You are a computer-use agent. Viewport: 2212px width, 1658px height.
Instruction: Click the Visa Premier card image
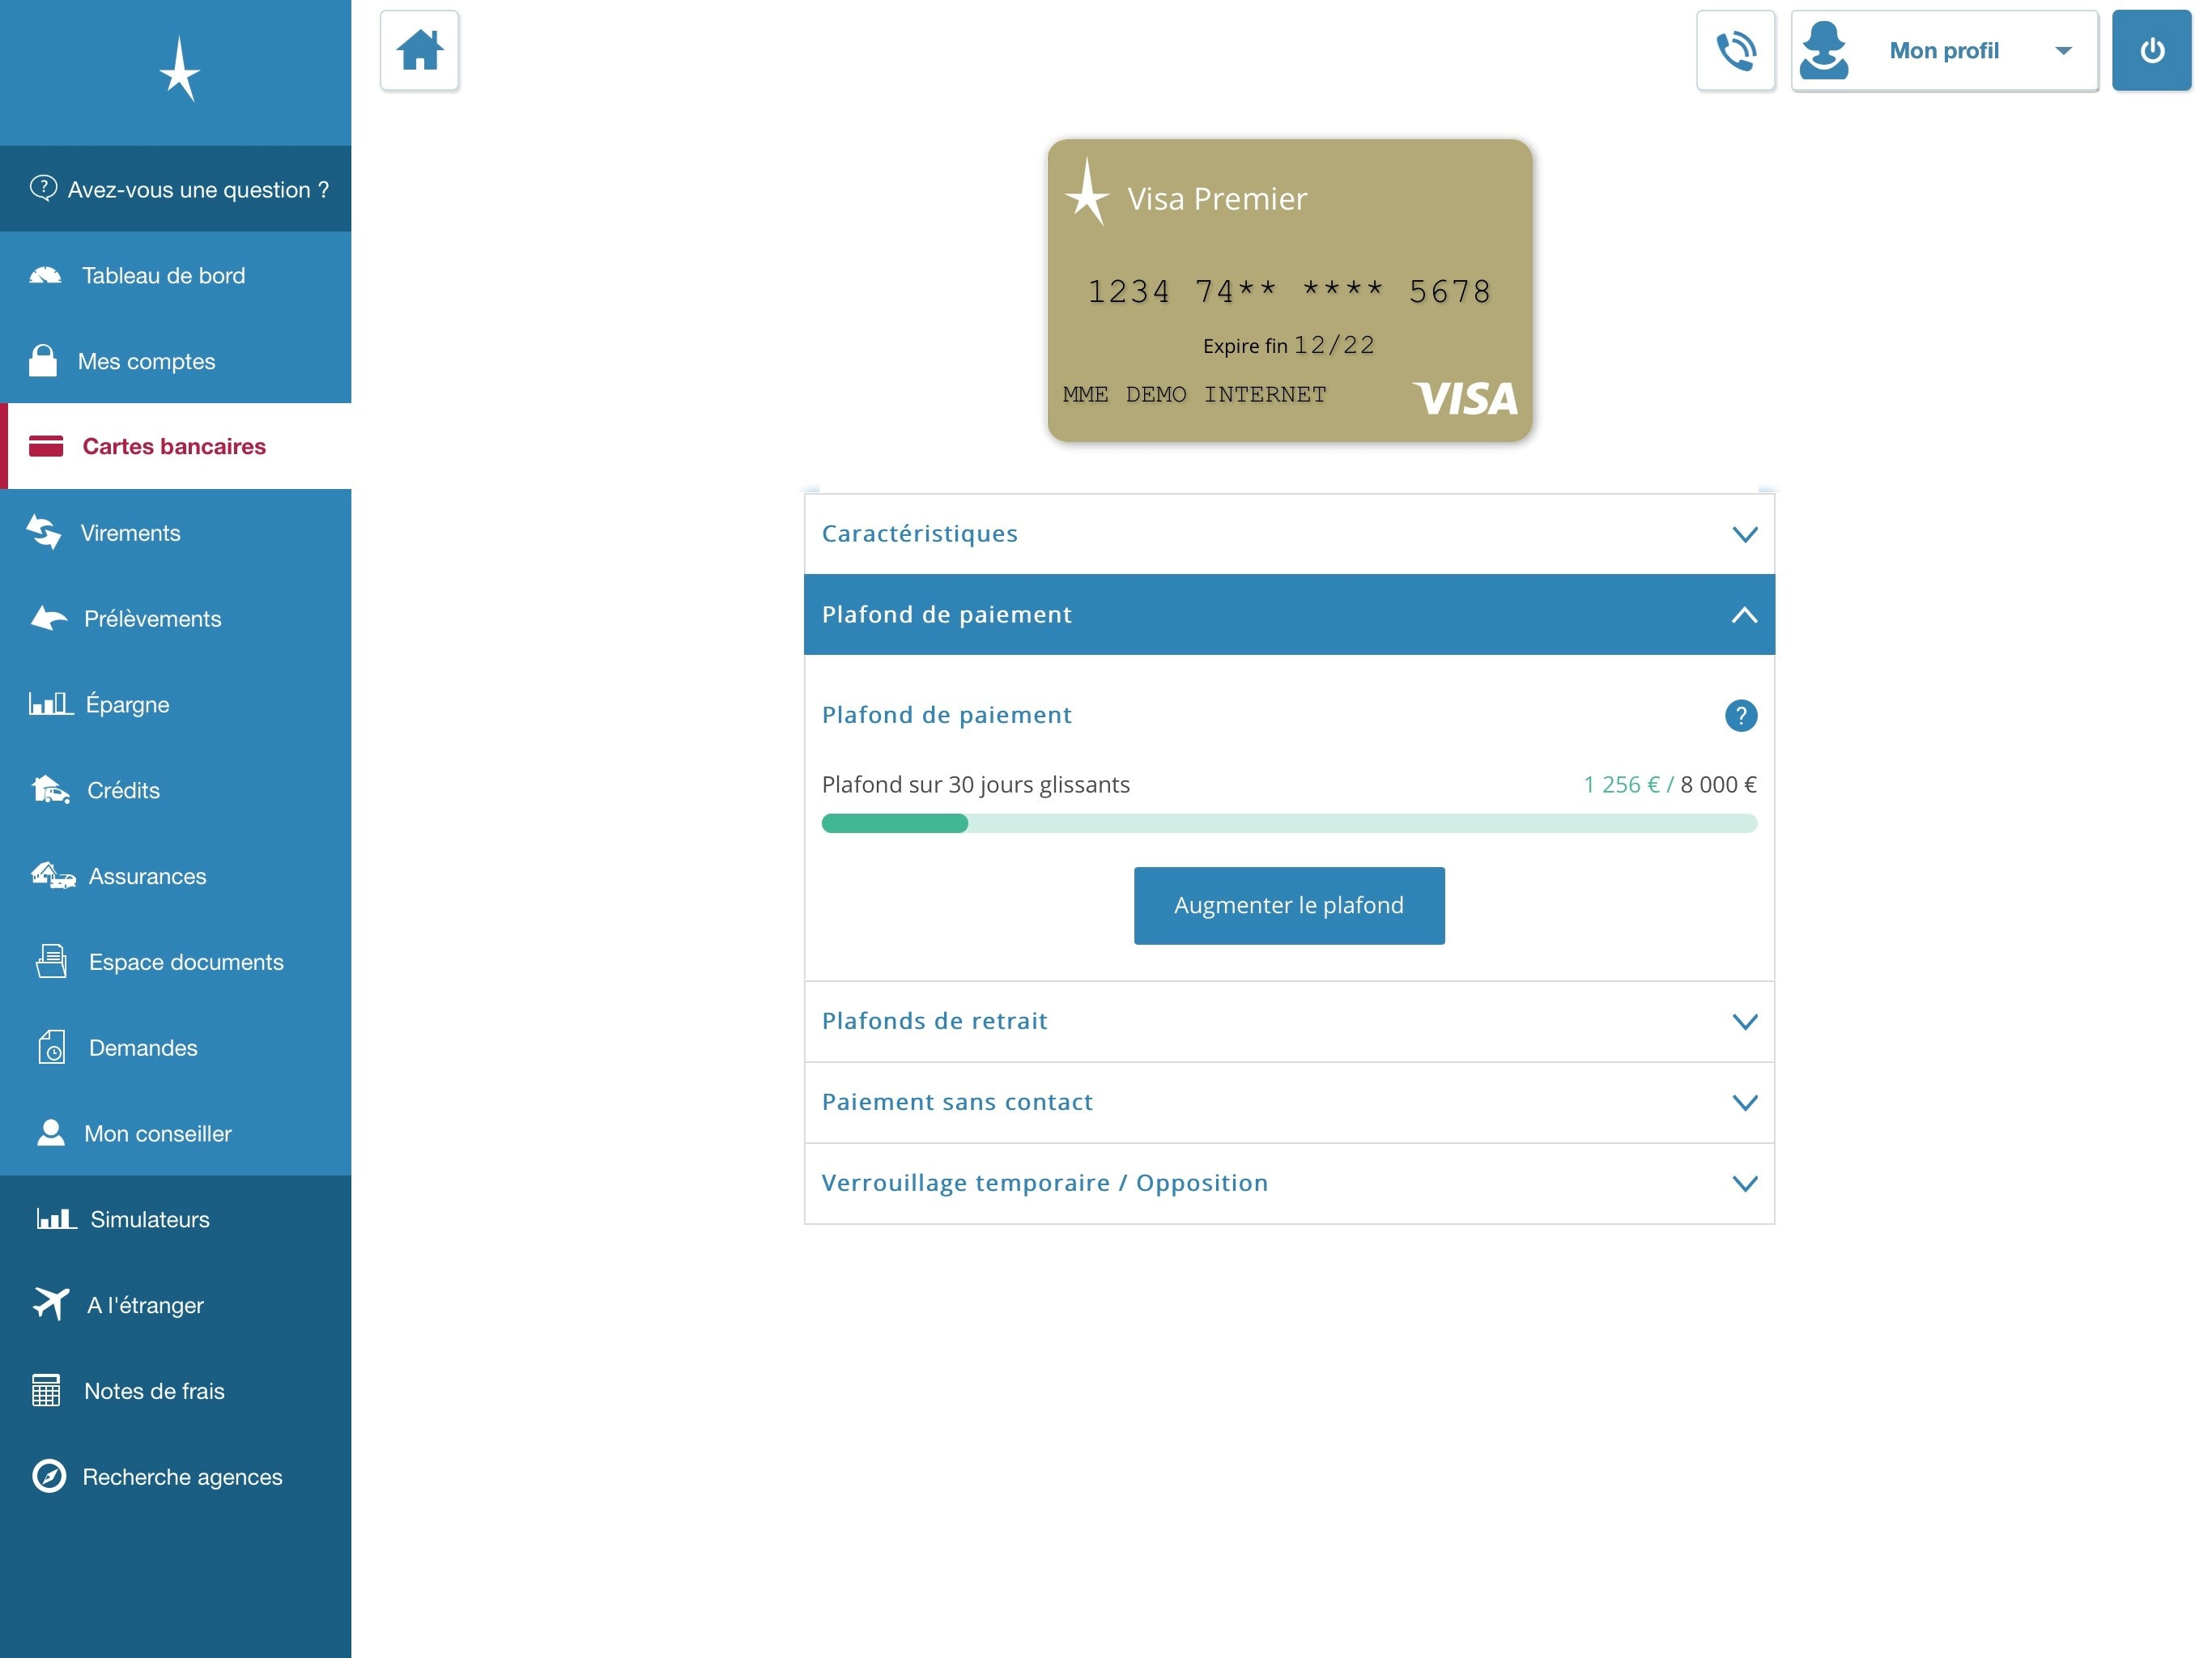pos(1288,291)
